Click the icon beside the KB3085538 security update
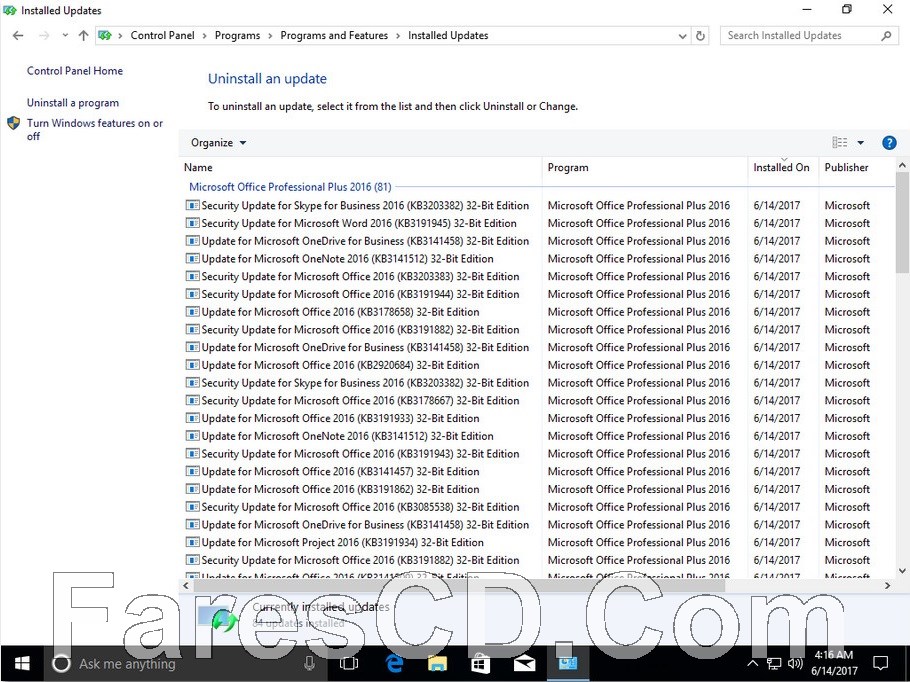 192,507
